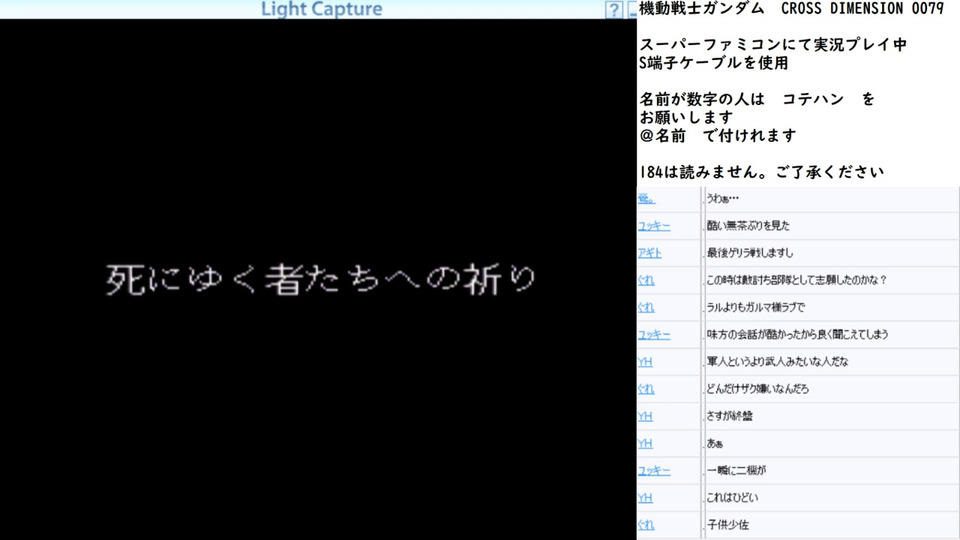Select the comment さすが終盤
This screenshot has width=960, height=540.
tap(729, 416)
